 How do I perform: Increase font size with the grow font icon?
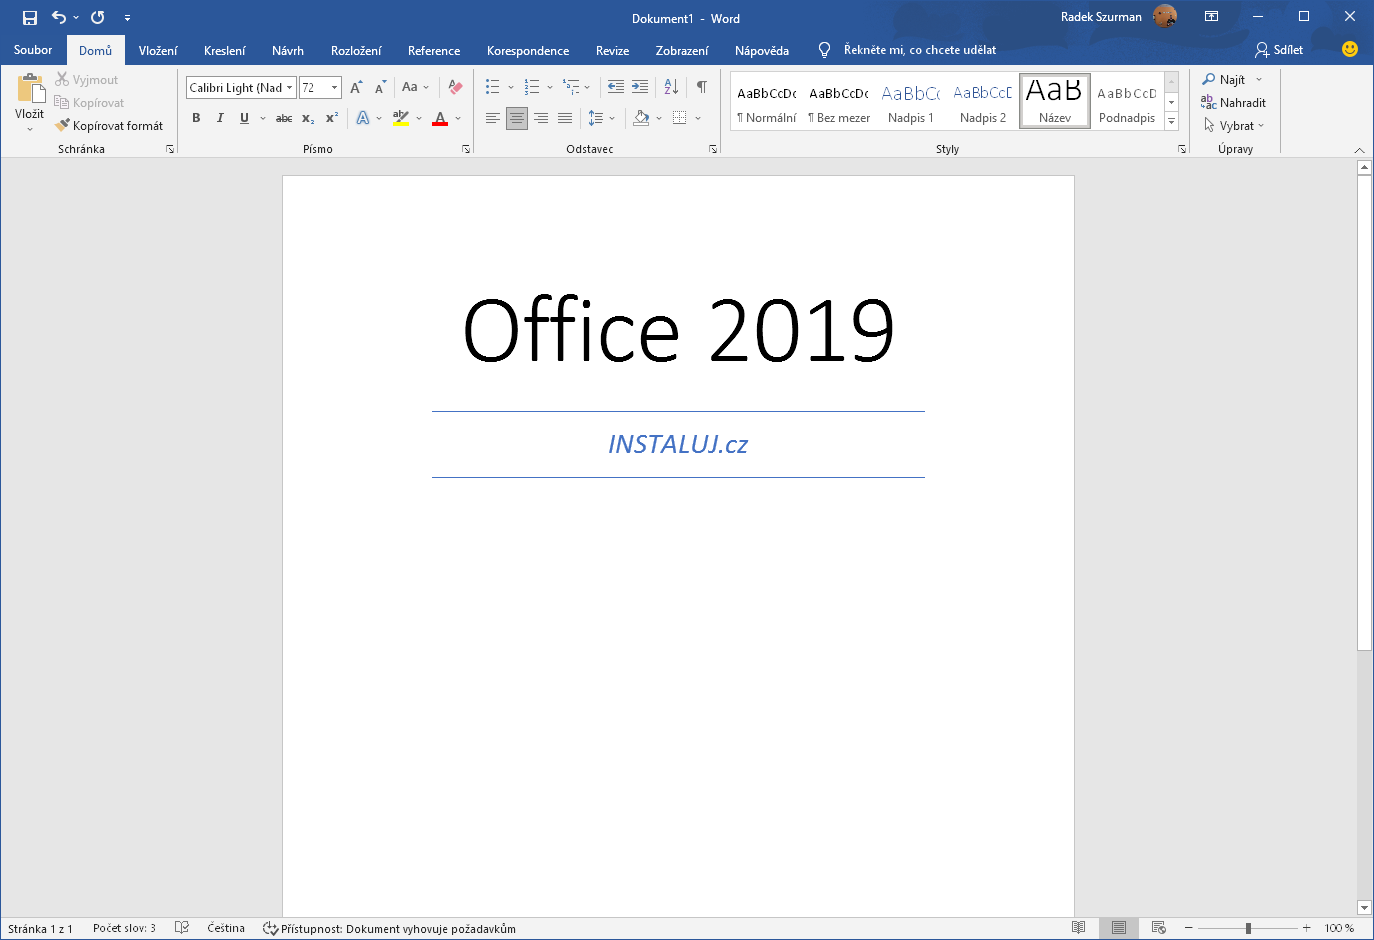(x=356, y=87)
